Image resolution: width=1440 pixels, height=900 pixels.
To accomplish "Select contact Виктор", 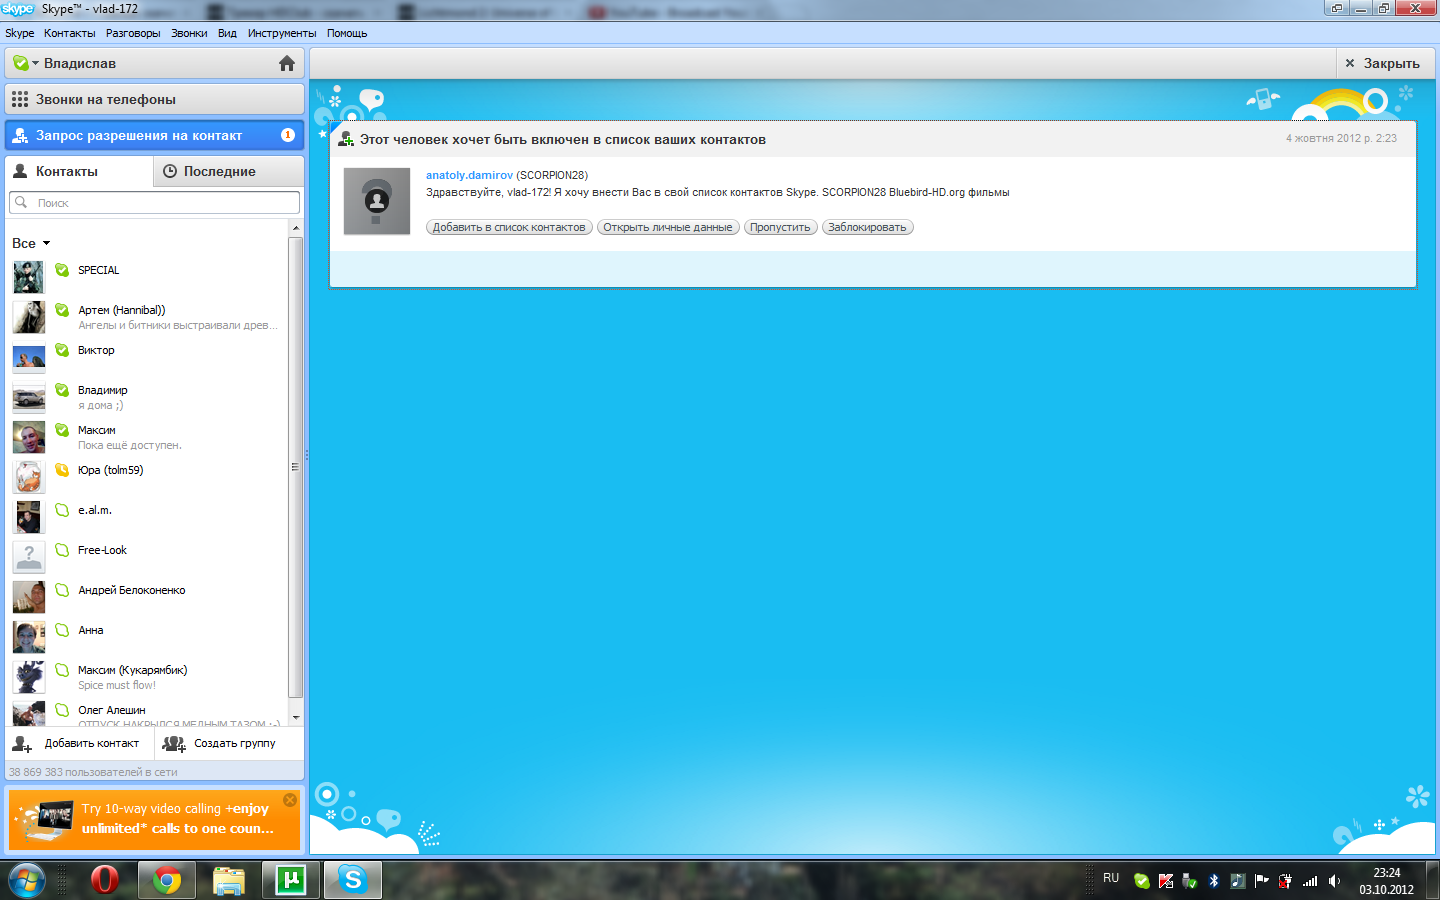I will tap(150, 357).
